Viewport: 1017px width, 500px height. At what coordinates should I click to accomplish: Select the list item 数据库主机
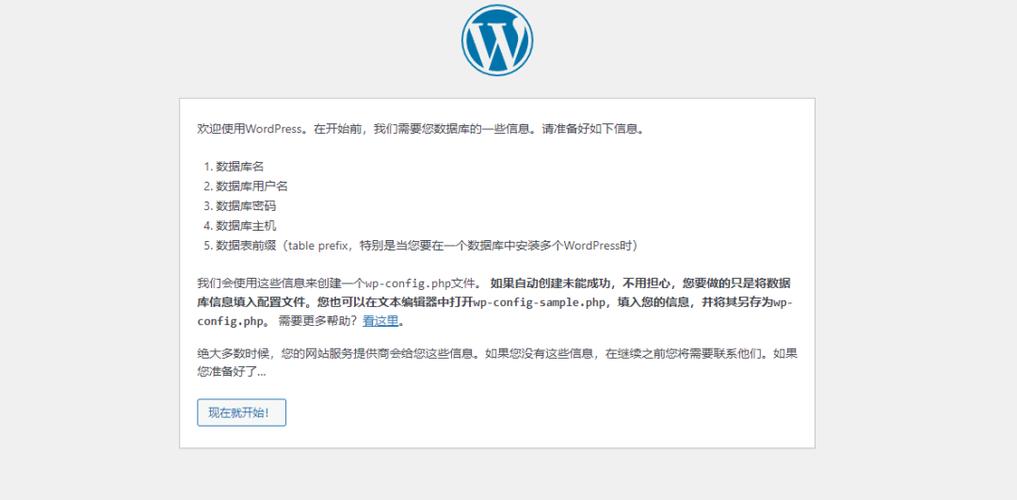tap(246, 226)
